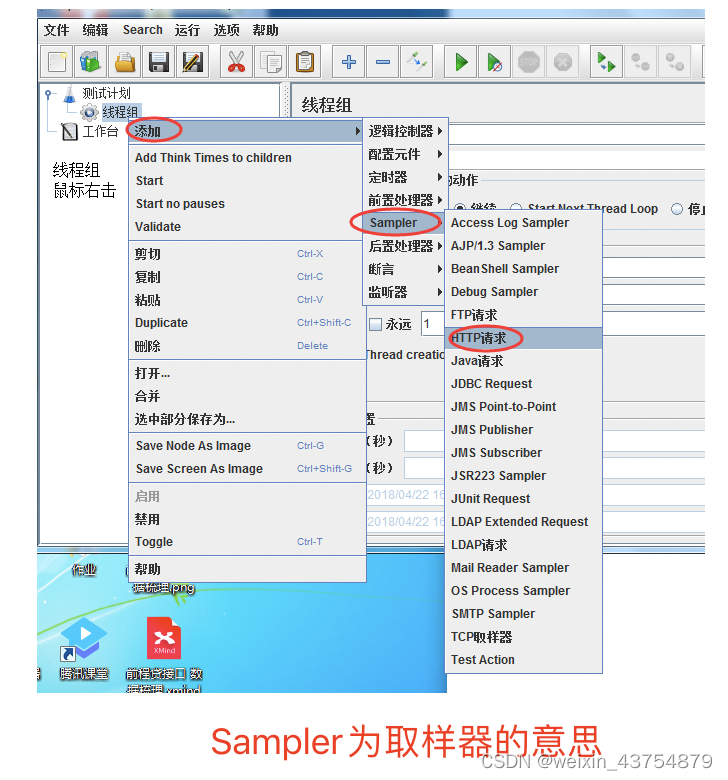Open the Templates toolbar icon

click(x=91, y=62)
